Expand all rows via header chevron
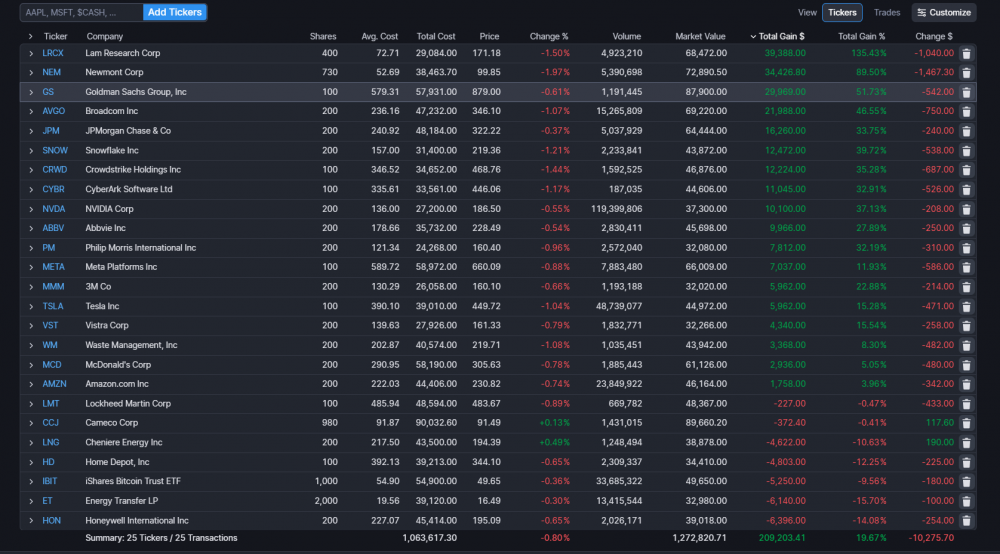This screenshot has width=1000, height=554. click(x=31, y=37)
